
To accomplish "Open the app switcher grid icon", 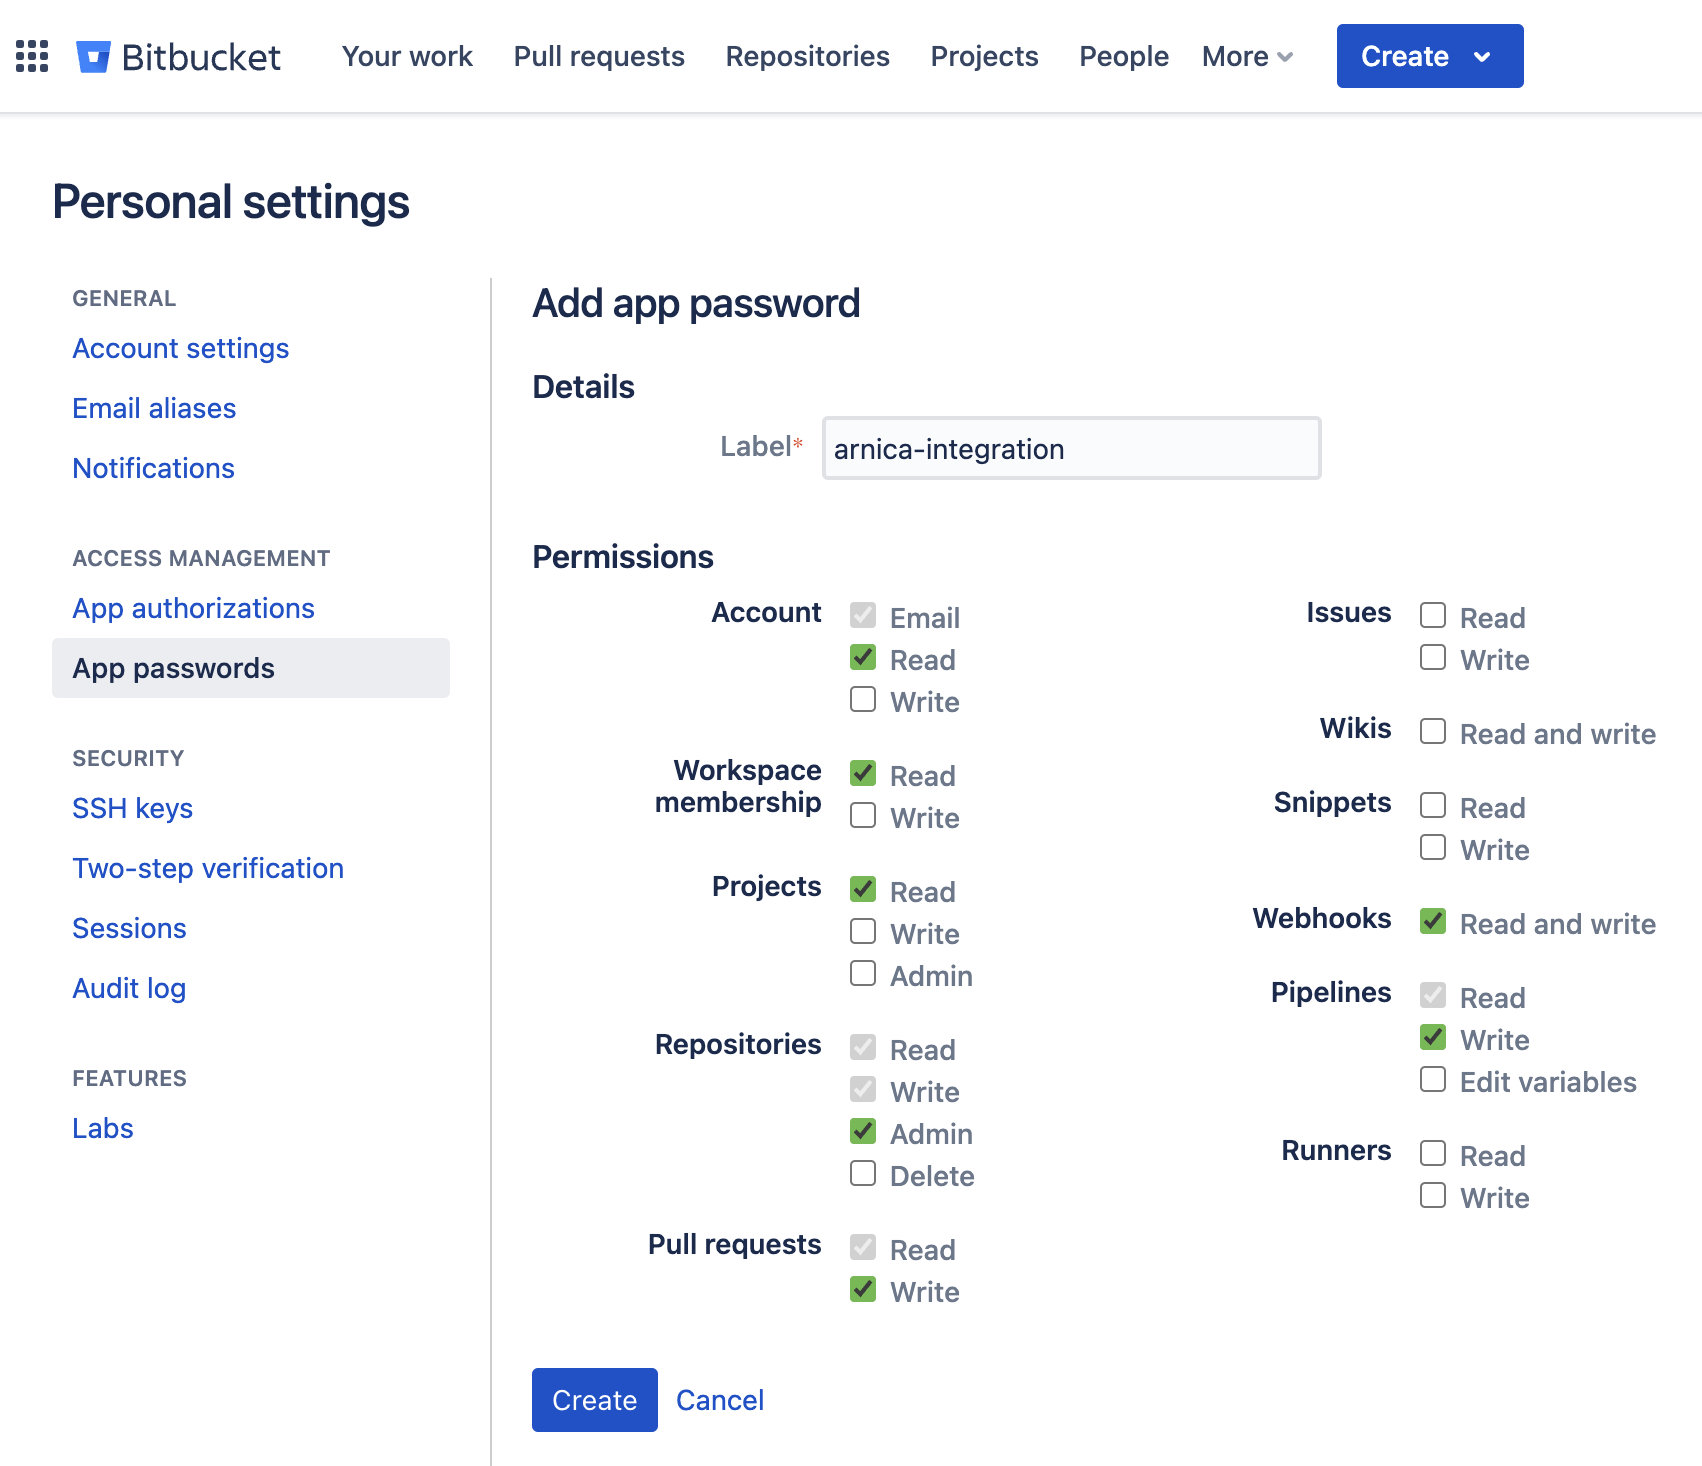I will (x=32, y=56).
